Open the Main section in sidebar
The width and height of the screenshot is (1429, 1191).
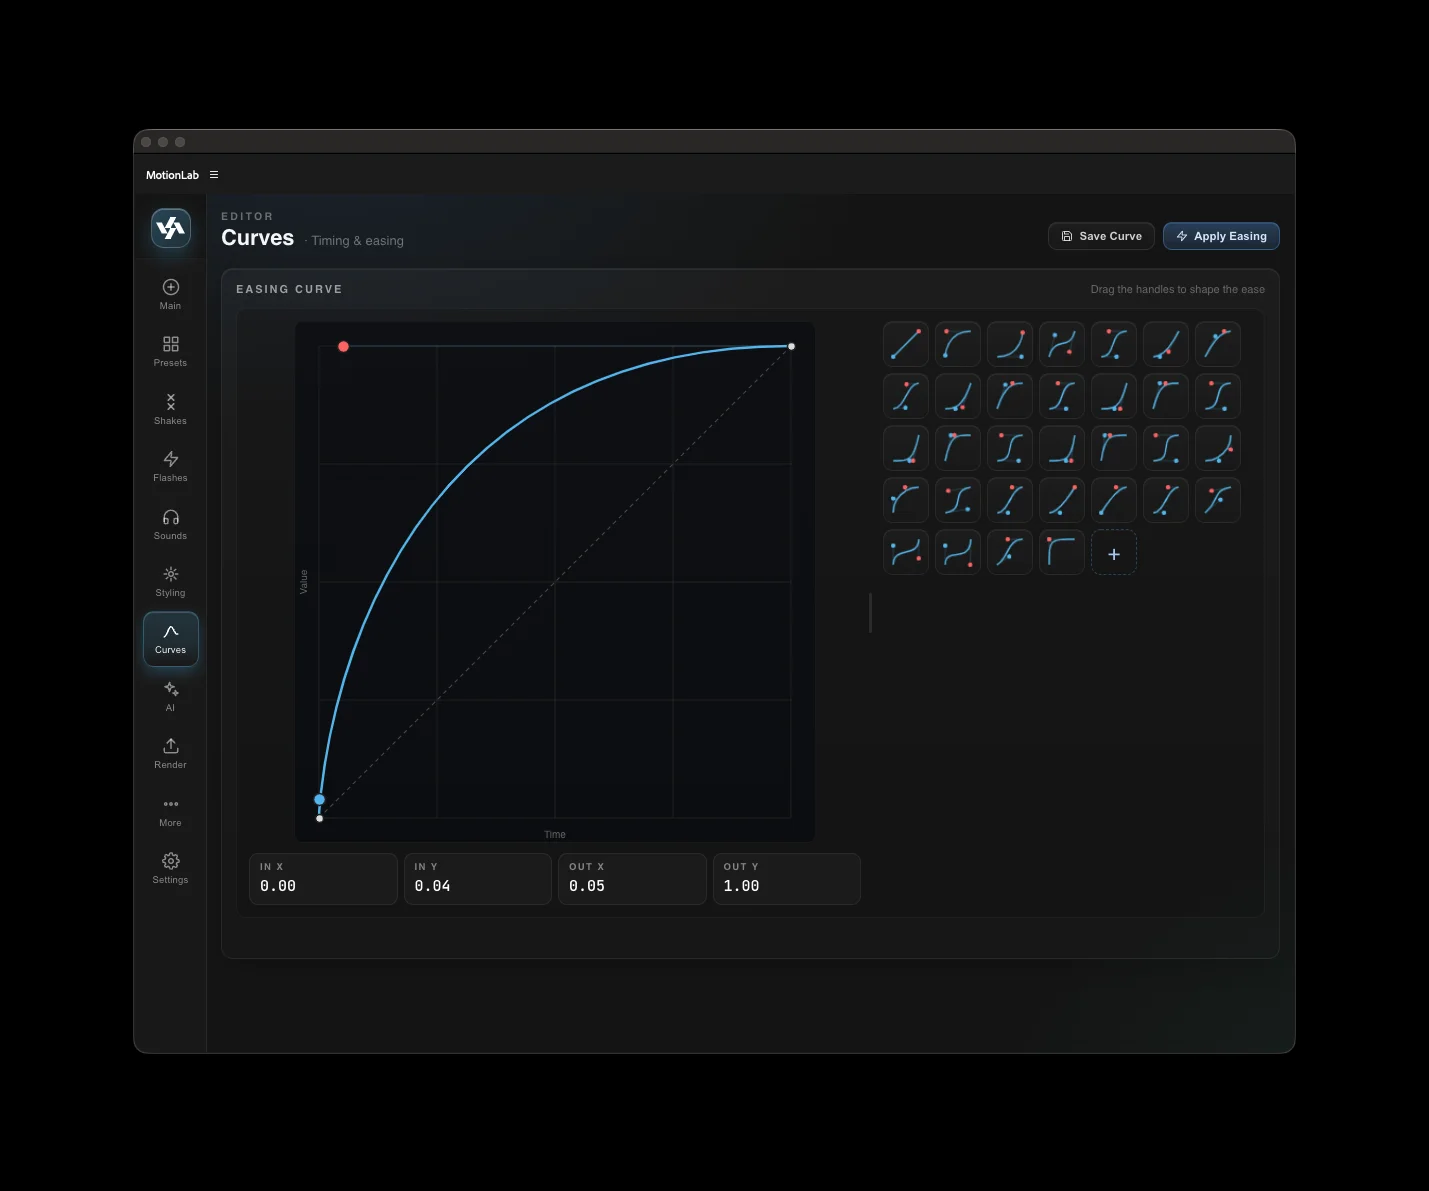coord(170,295)
